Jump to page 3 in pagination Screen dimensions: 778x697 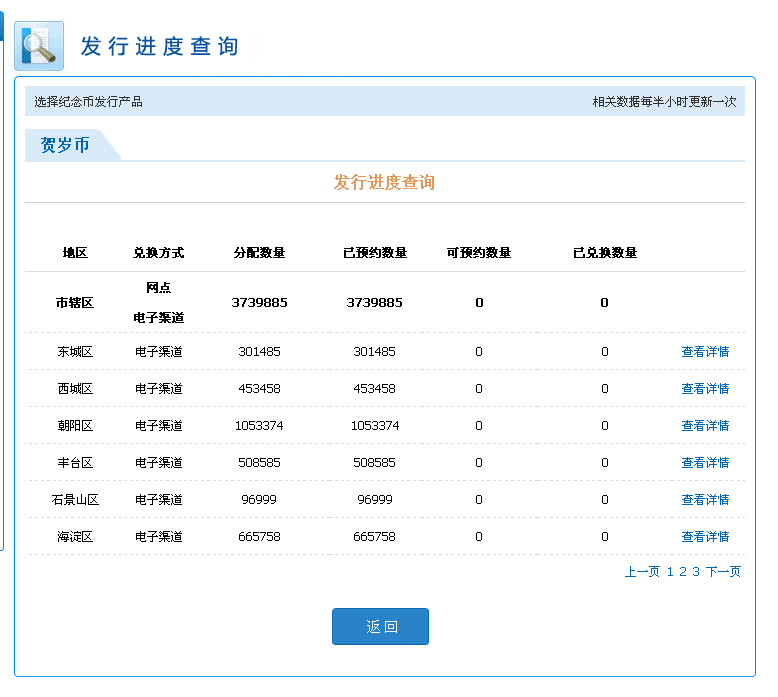point(696,572)
